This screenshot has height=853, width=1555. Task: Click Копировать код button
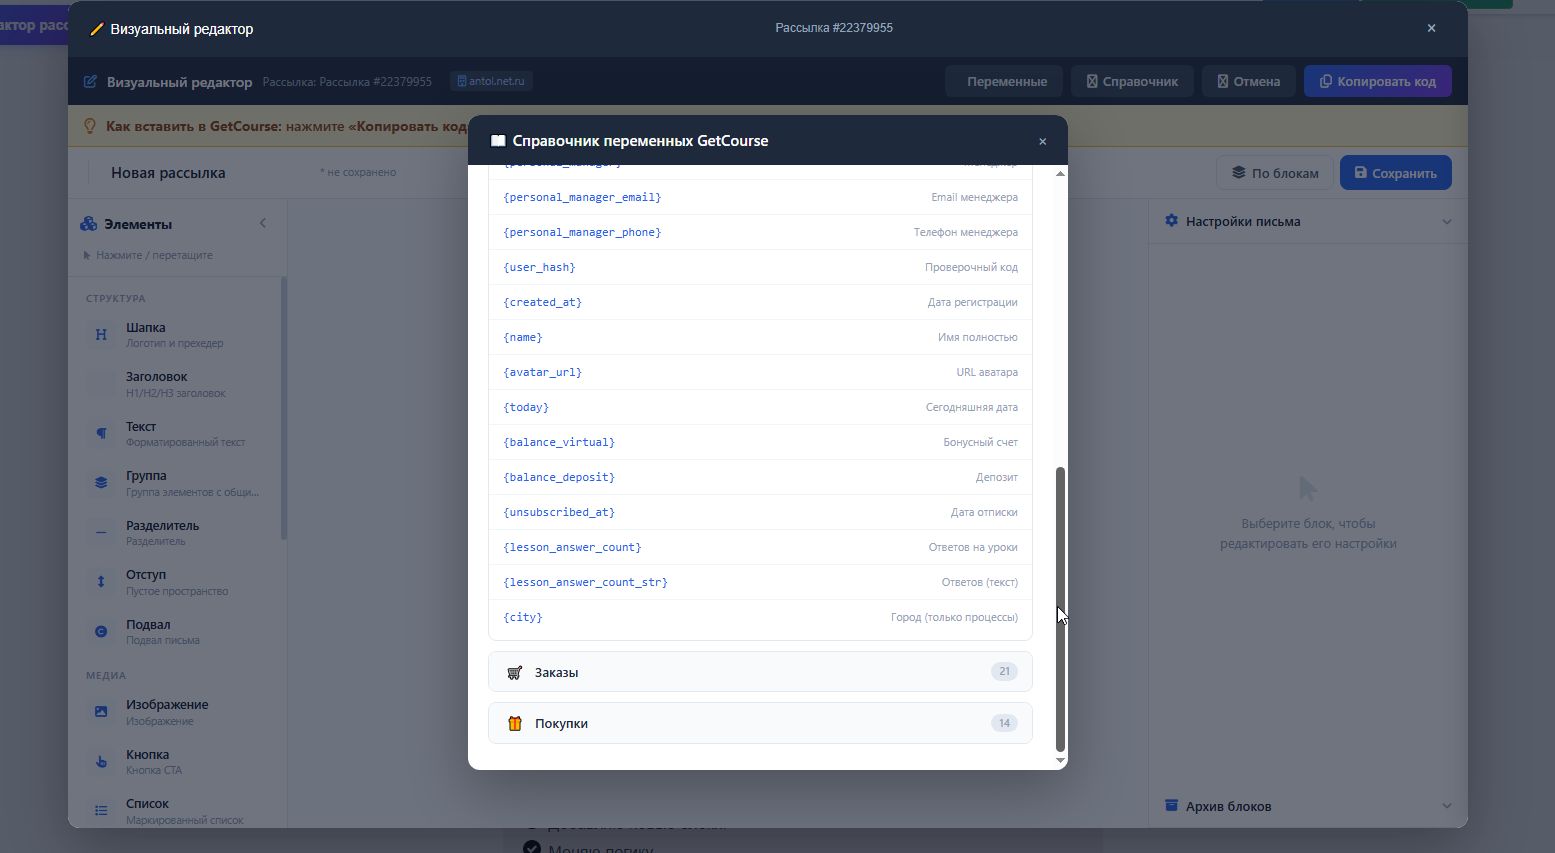(1377, 81)
